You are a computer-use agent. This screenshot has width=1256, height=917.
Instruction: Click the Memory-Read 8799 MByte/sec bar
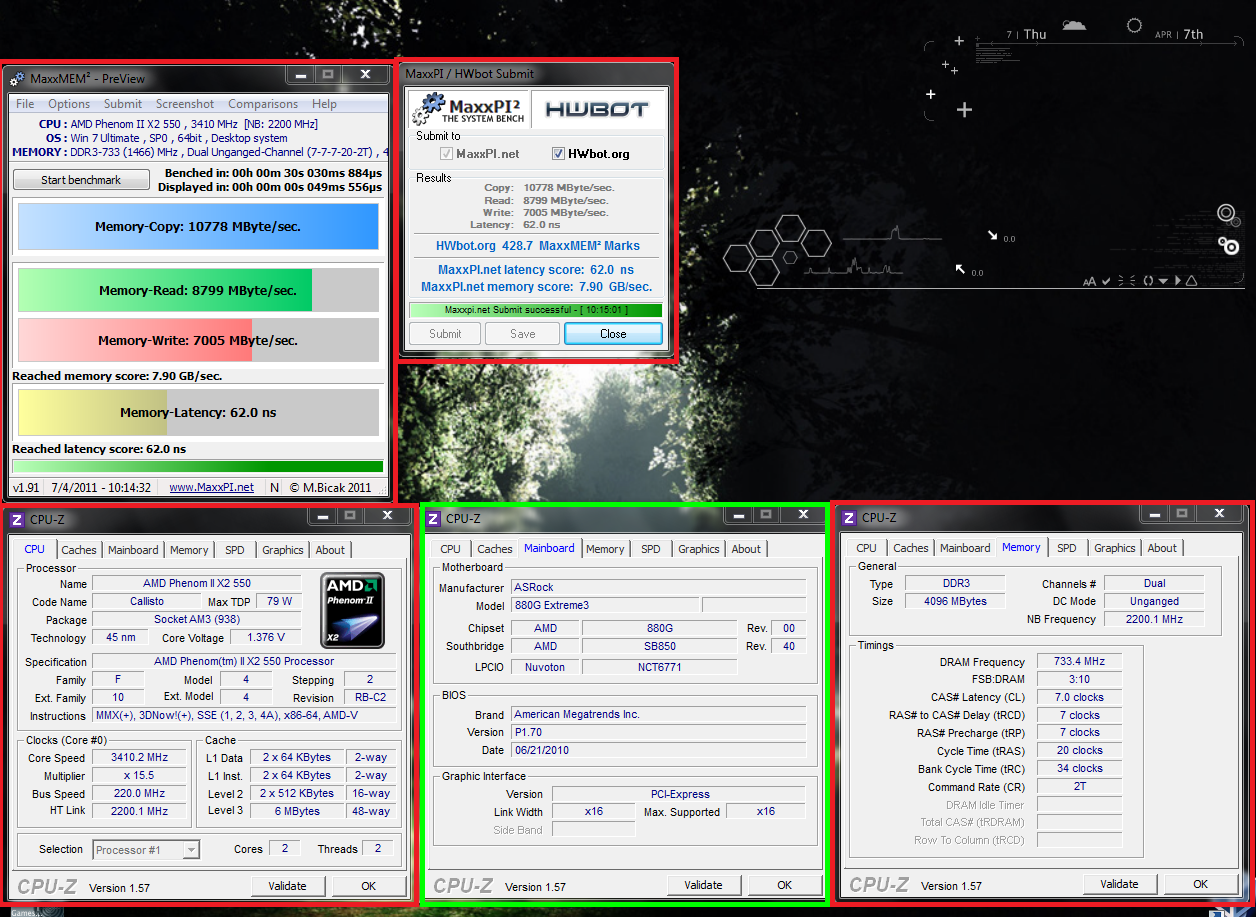(198, 291)
